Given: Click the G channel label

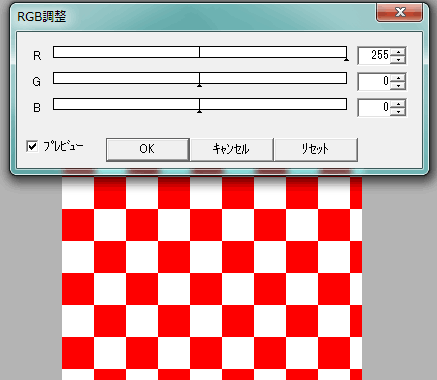Looking at the screenshot, I should click(37, 81).
